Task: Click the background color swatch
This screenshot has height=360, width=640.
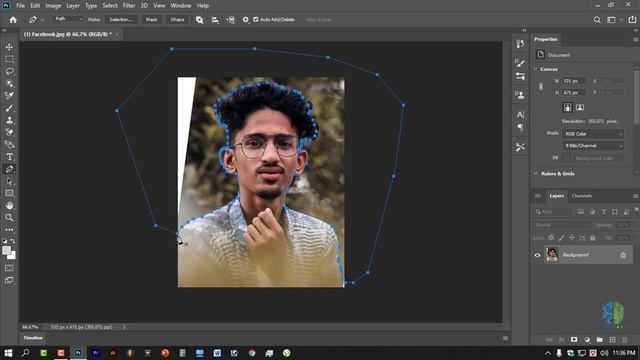Action: [12, 256]
